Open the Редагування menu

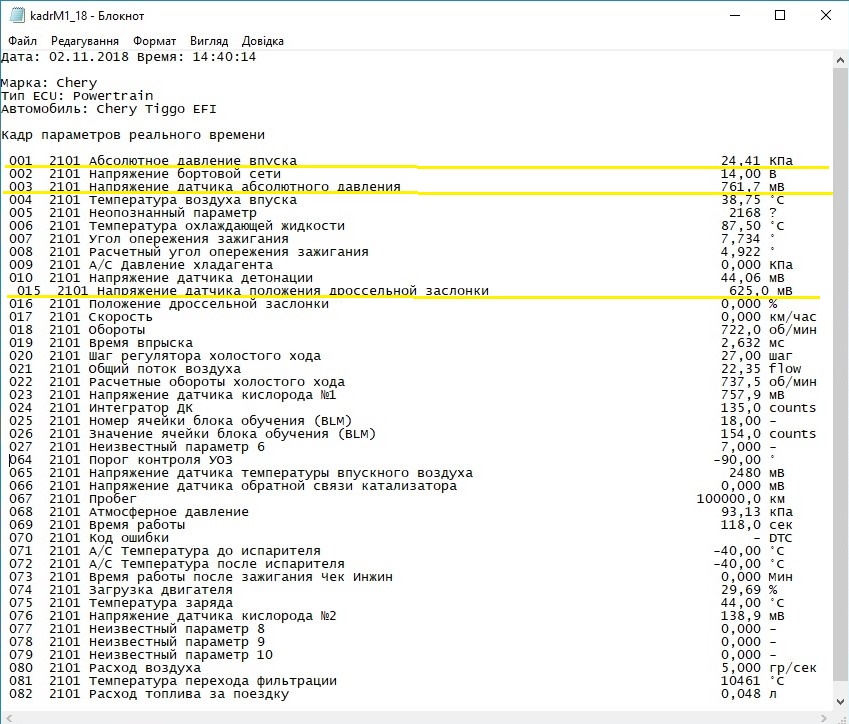(x=84, y=41)
